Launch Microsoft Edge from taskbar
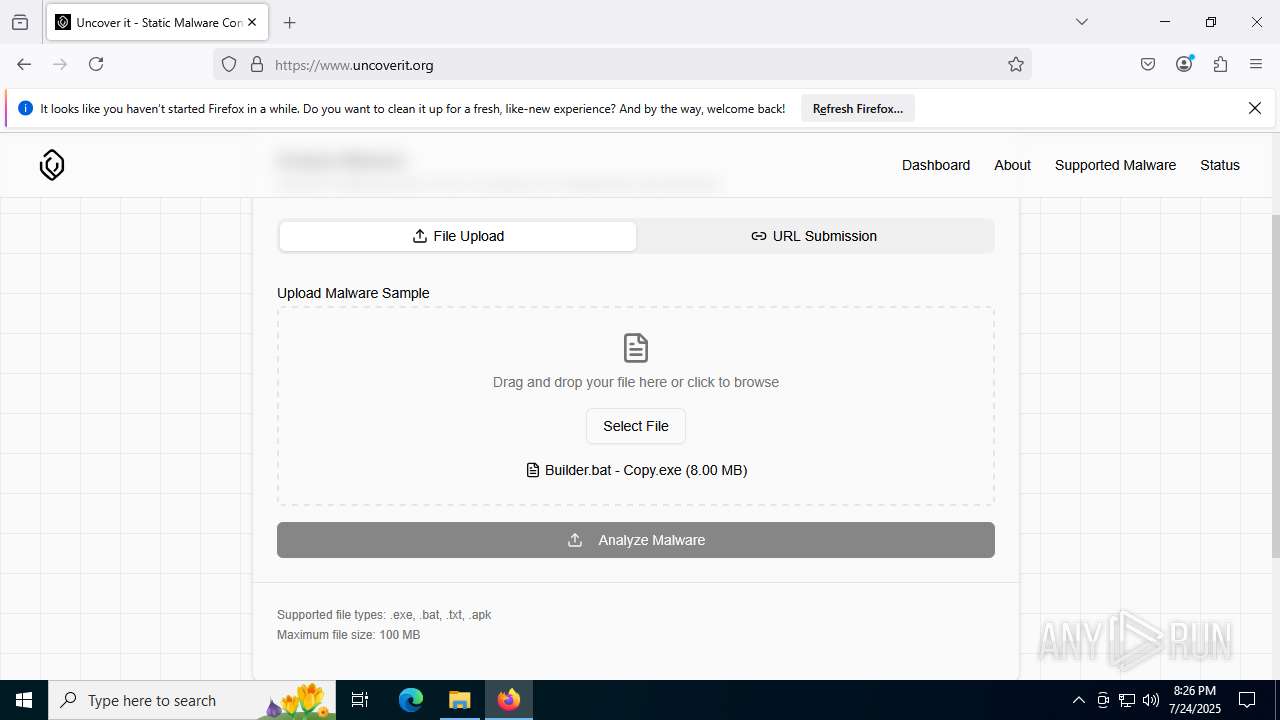1280x720 pixels. click(411, 700)
